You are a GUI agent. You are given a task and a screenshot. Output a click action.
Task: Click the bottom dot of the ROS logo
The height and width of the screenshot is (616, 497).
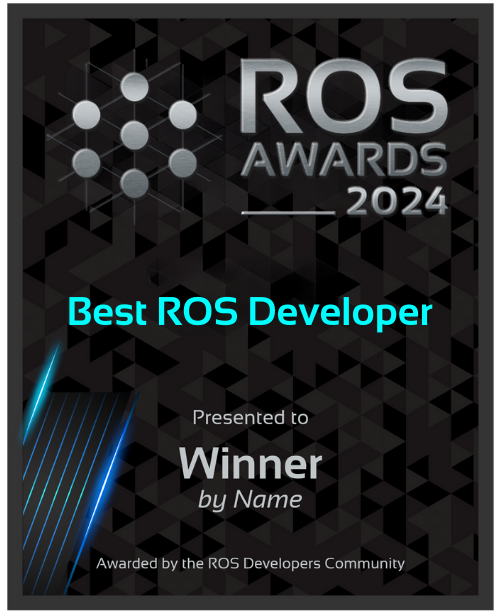[x=134, y=183]
